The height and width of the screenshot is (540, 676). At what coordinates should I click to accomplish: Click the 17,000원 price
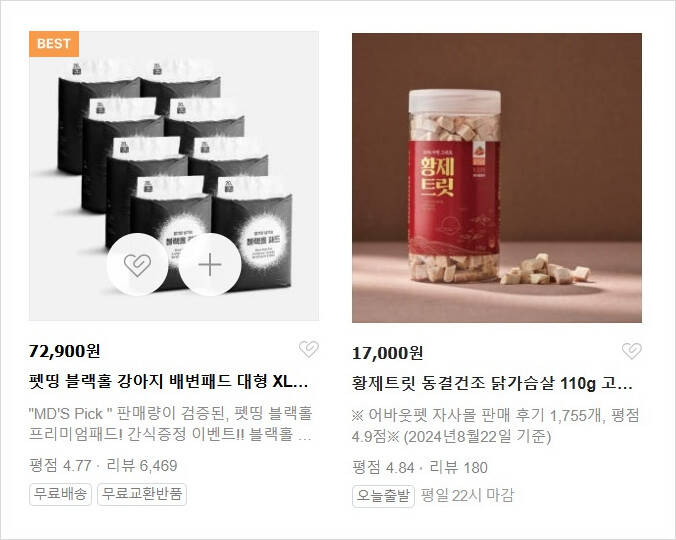tap(388, 353)
